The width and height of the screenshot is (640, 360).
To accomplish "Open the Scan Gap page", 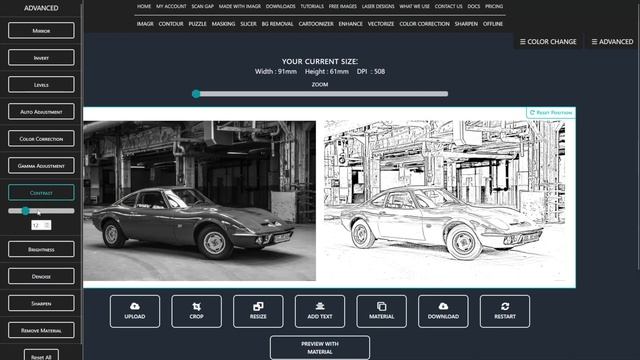I will coord(202,6).
